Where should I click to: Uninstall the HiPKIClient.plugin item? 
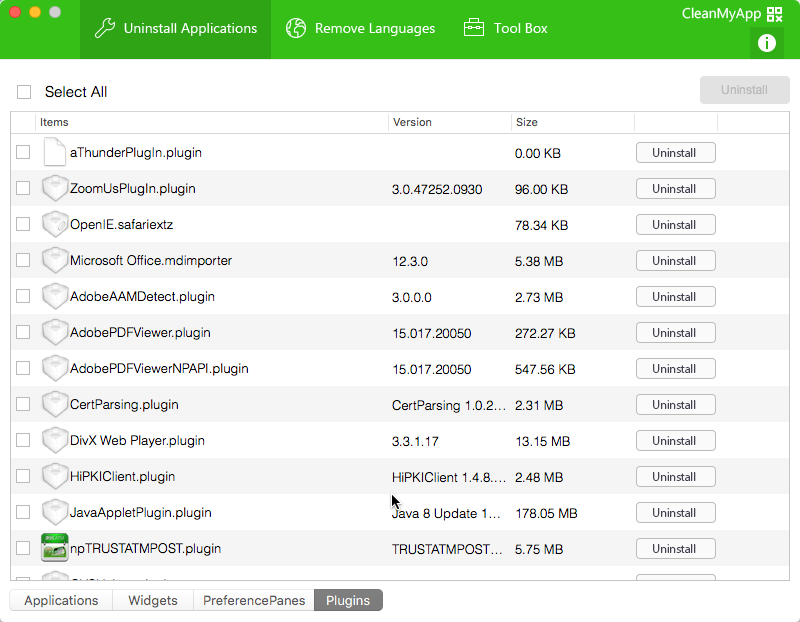pos(675,476)
